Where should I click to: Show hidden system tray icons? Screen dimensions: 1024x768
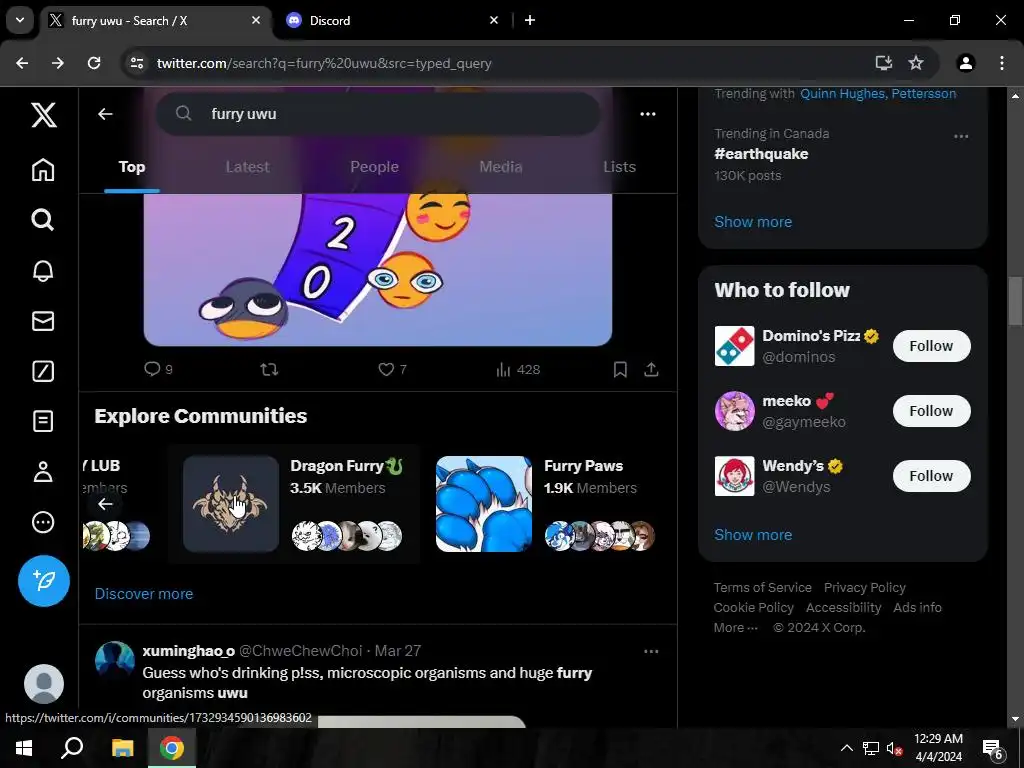point(846,748)
